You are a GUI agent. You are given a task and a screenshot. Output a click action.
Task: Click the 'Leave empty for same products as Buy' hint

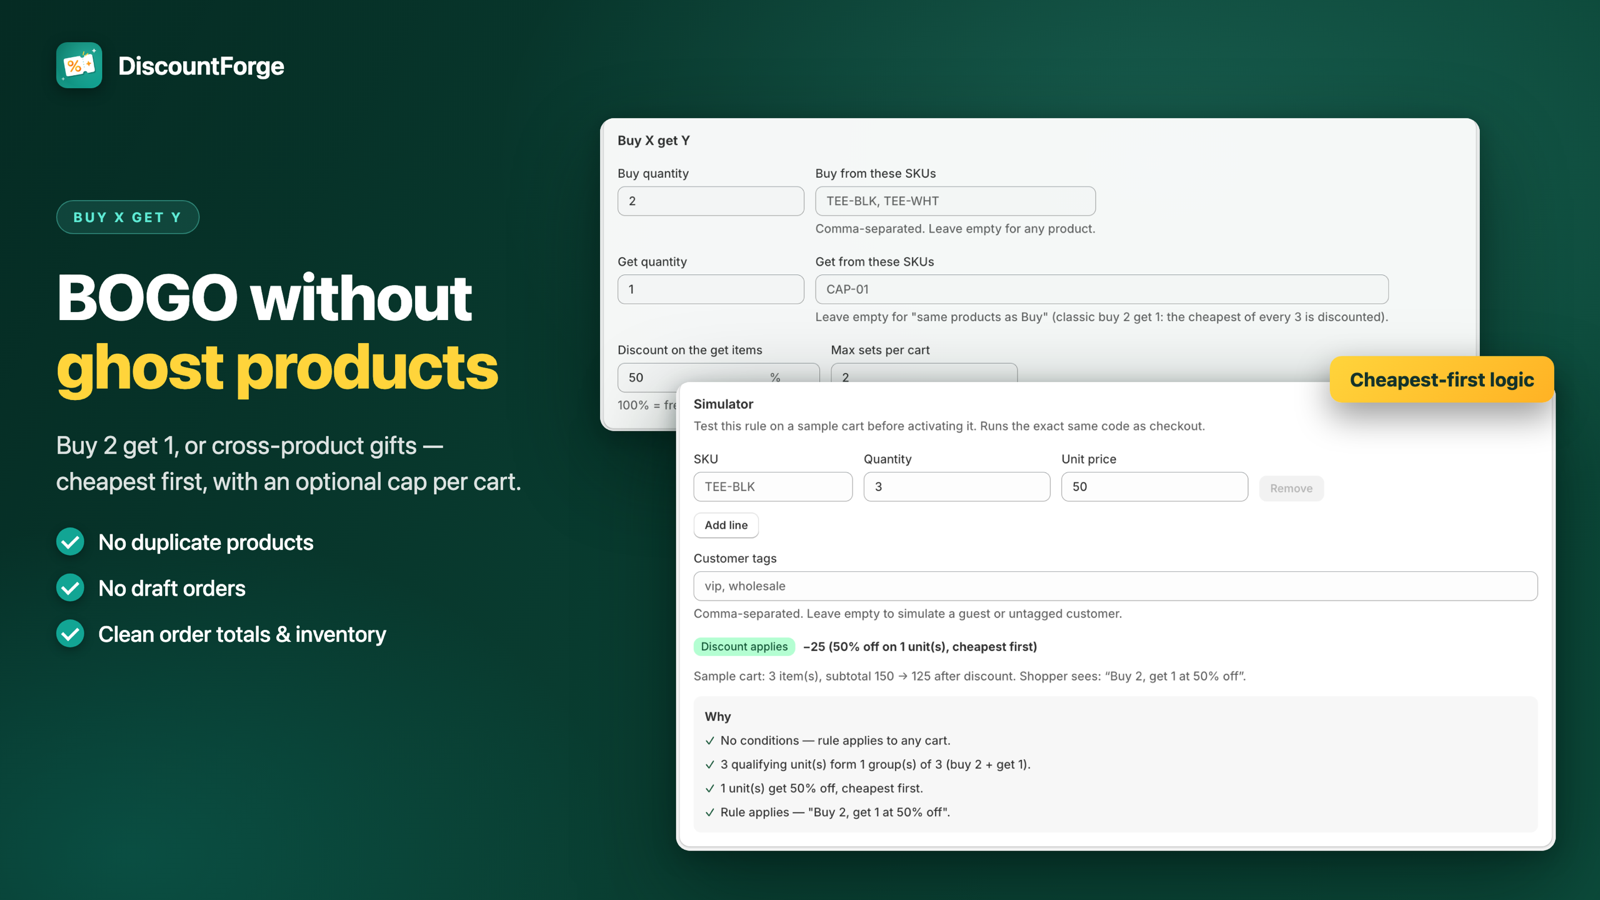(1102, 317)
